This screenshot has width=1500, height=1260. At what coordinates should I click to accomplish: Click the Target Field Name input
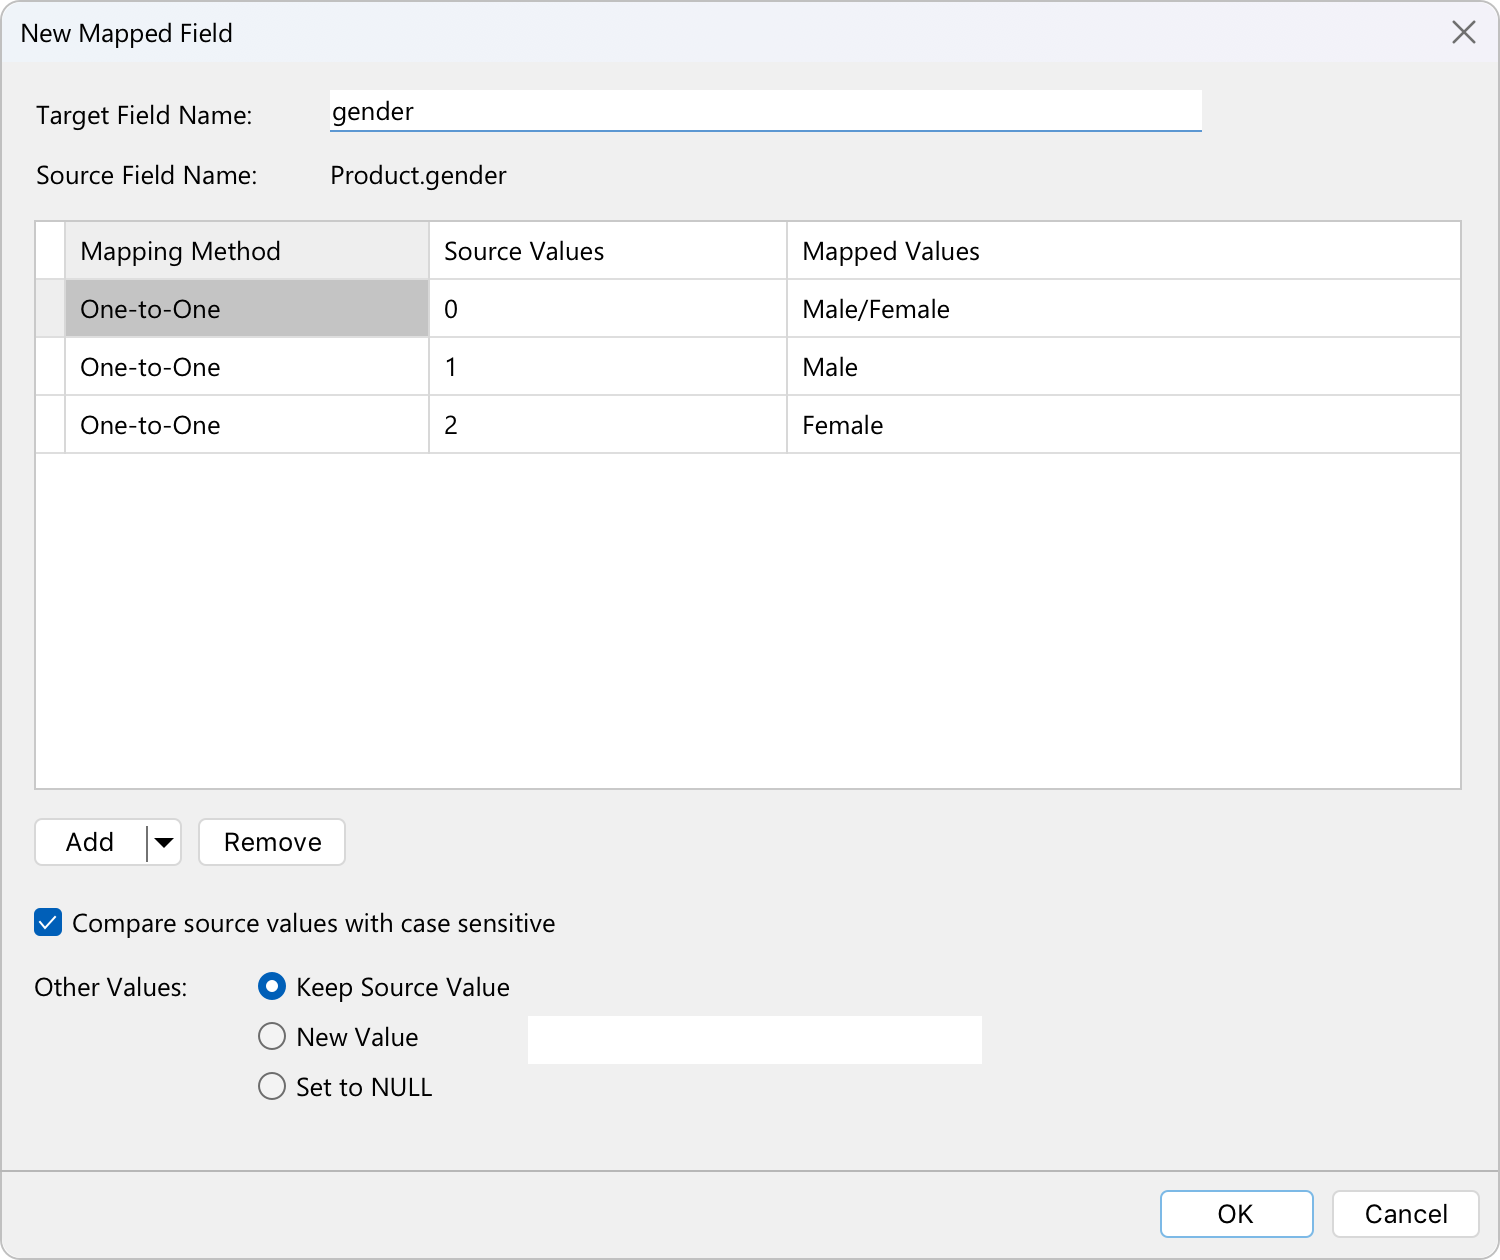765,111
